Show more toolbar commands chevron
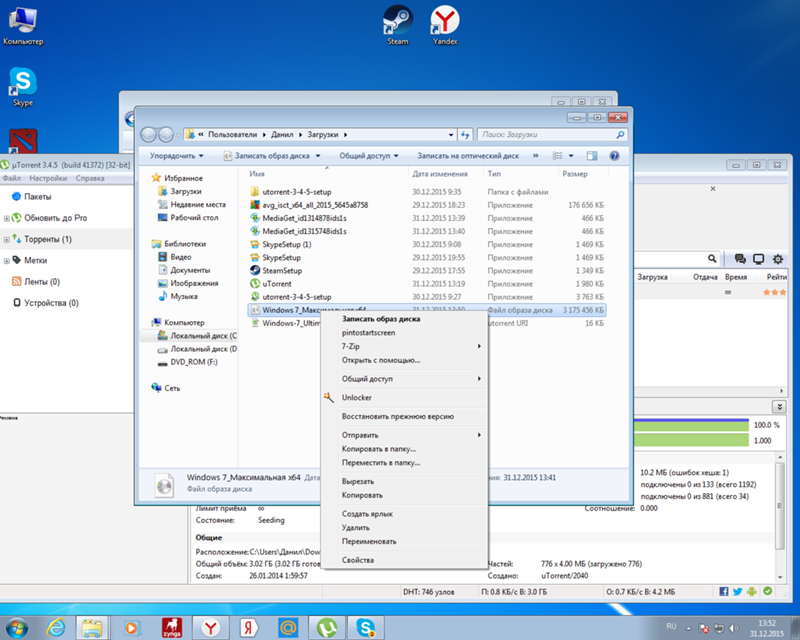The height and width of the screenshot is (640, 800). click(535, 156)
